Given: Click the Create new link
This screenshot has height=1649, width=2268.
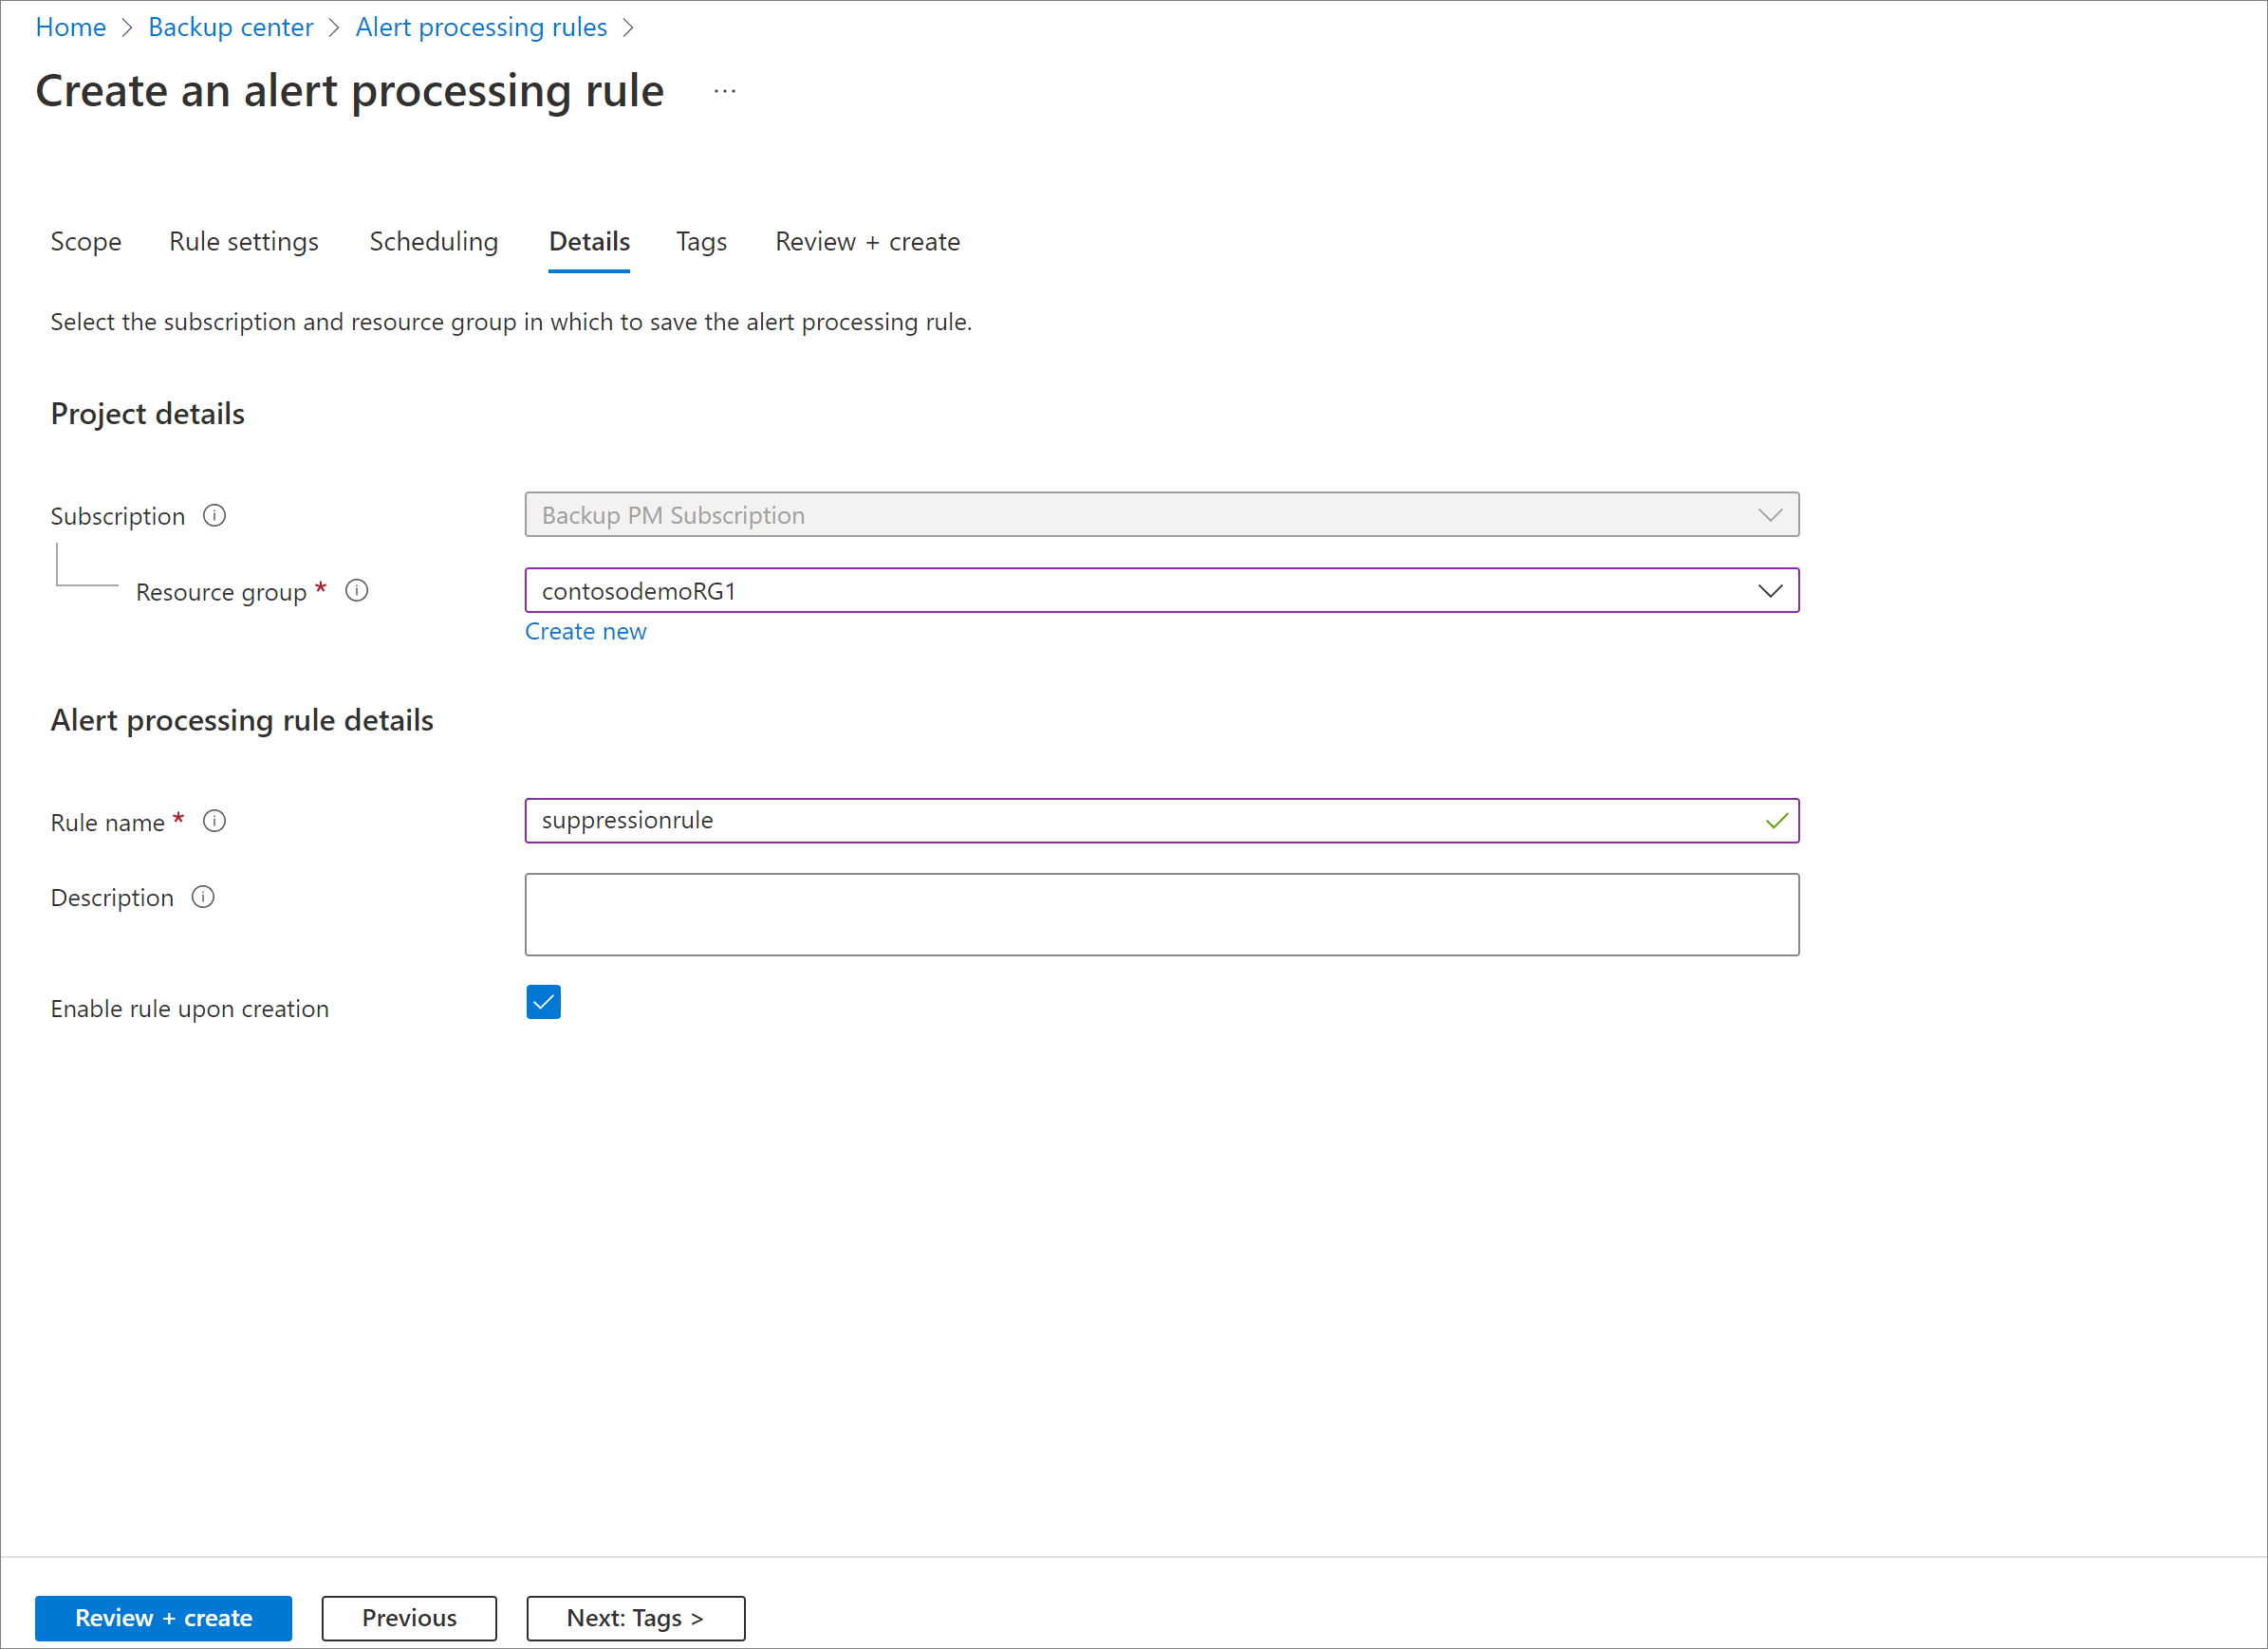Looking at the screenshot, I should (x=588, y=630).
